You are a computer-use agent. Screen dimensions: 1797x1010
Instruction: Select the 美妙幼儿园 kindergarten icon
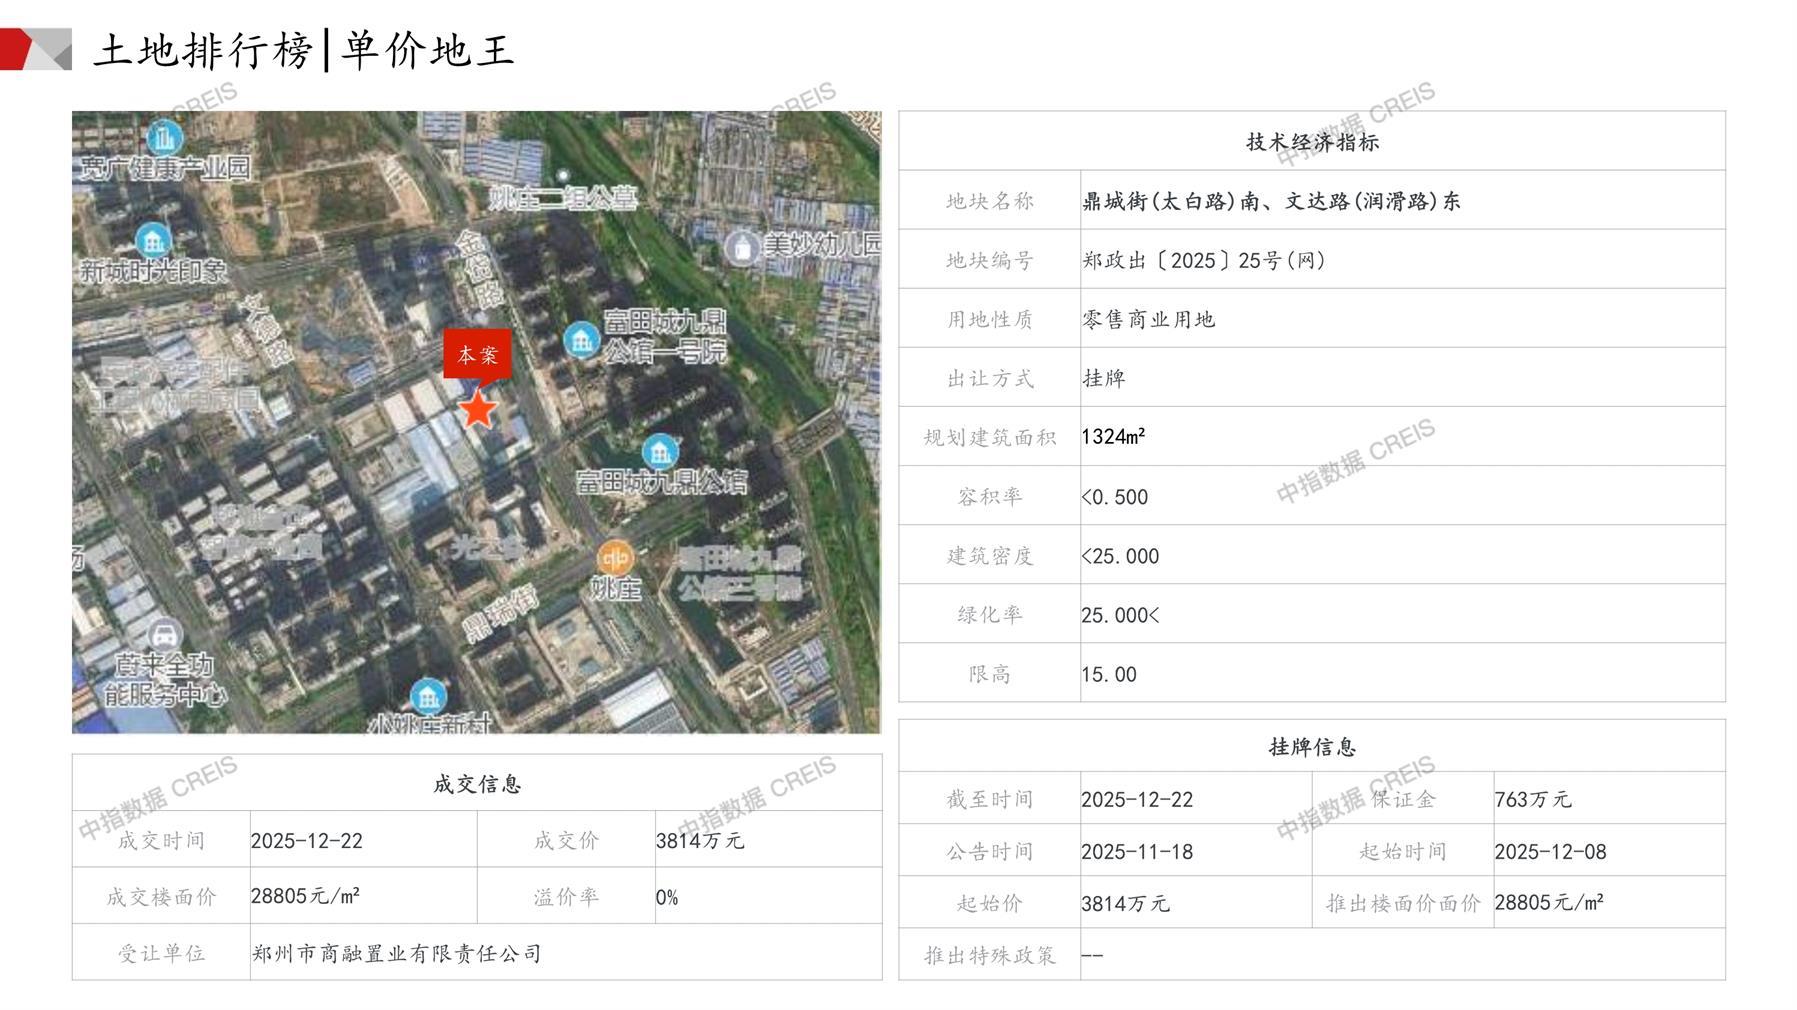pos(742,247)
